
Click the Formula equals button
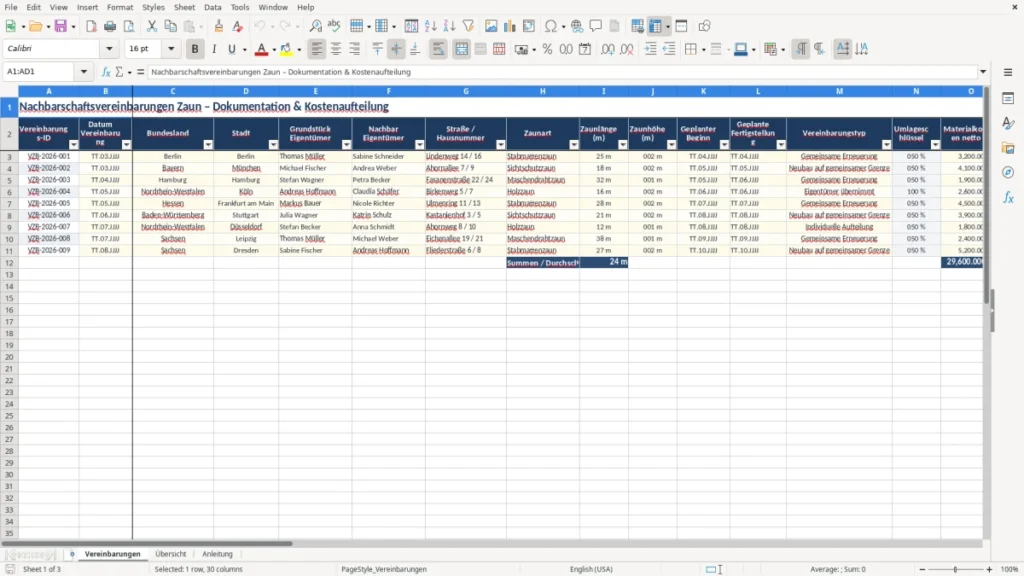click(140, 72)
